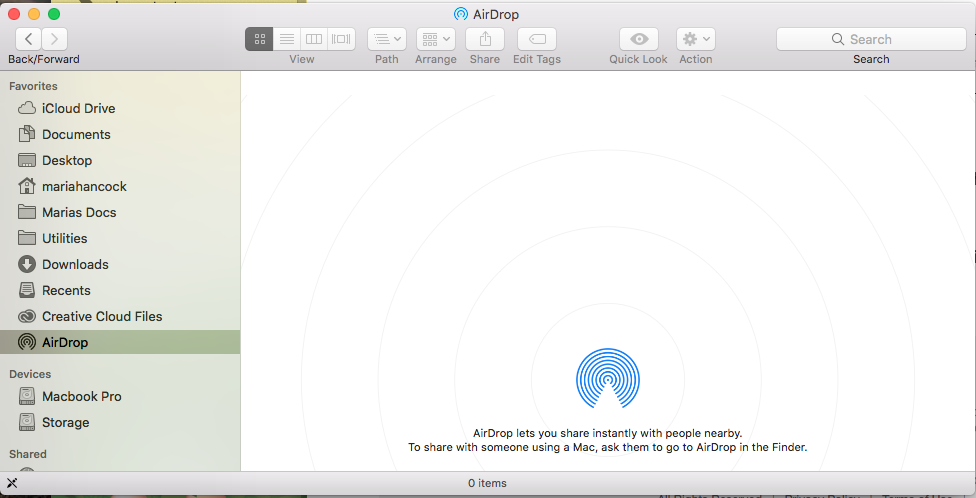Click 'To share with someone using a Mac' text

click(x=608, y=447)
